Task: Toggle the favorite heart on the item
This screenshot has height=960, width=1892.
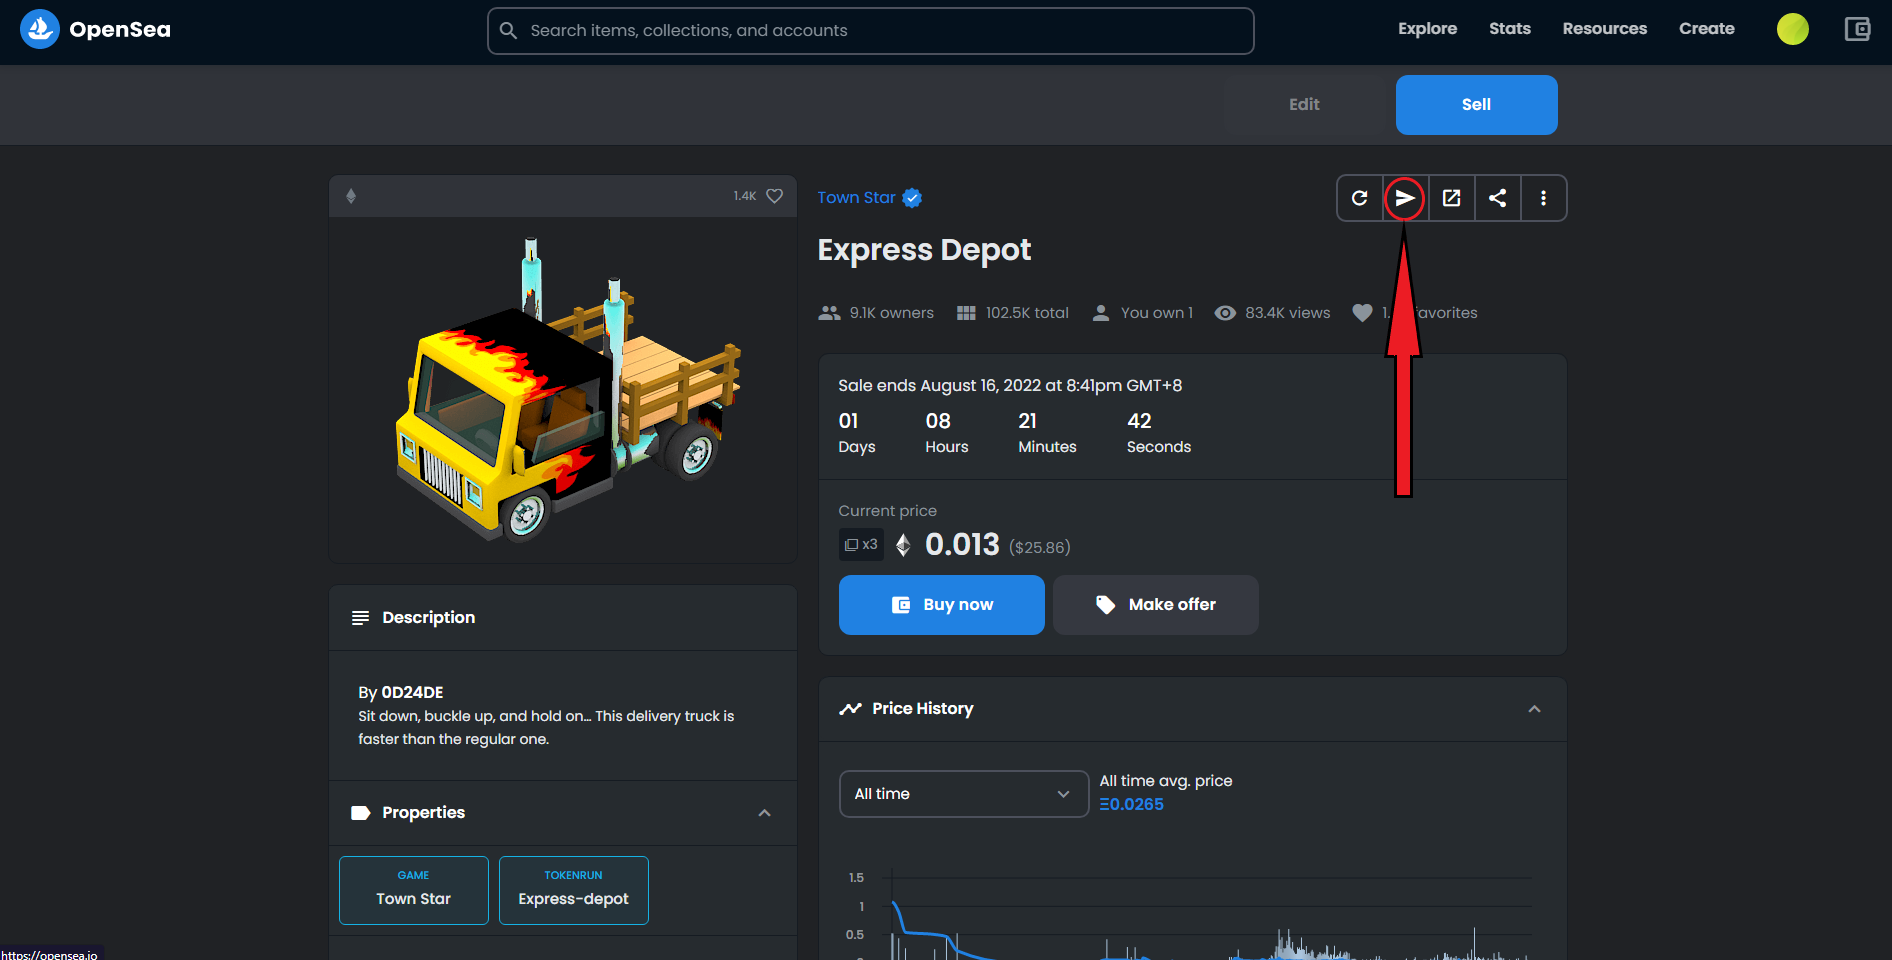Action: [772, 196]
